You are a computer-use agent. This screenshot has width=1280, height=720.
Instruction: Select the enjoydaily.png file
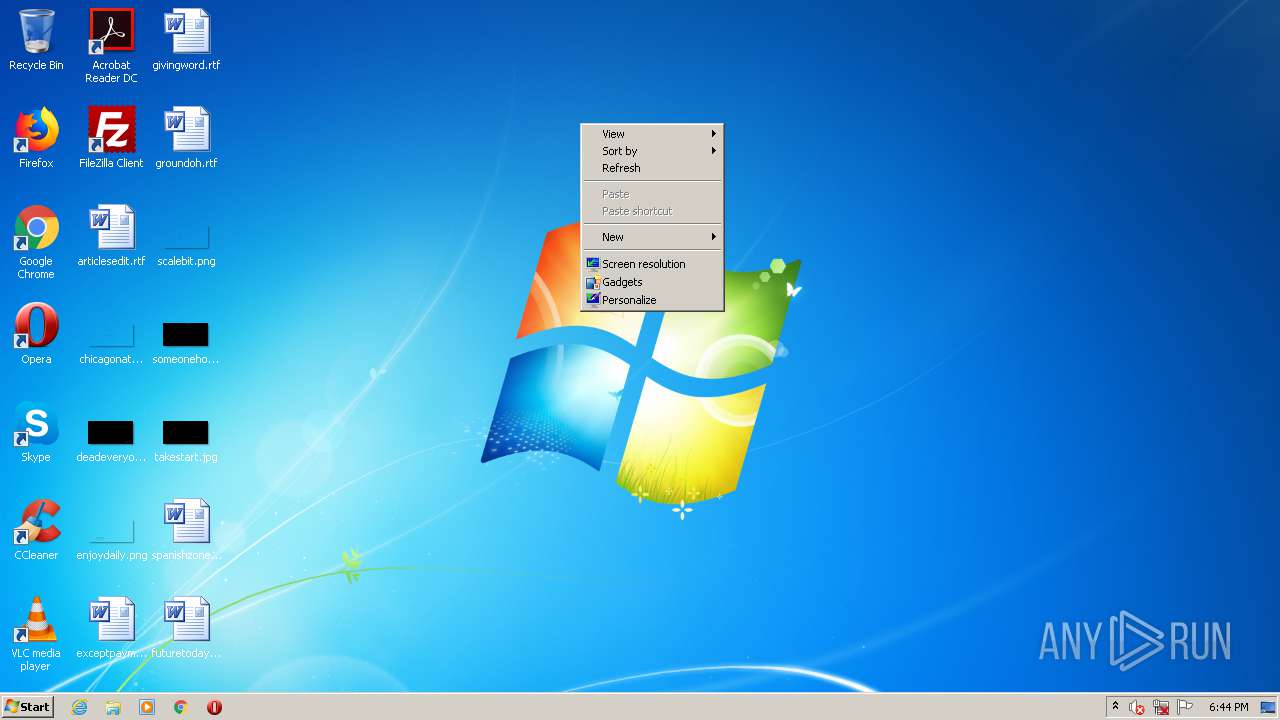111,538
